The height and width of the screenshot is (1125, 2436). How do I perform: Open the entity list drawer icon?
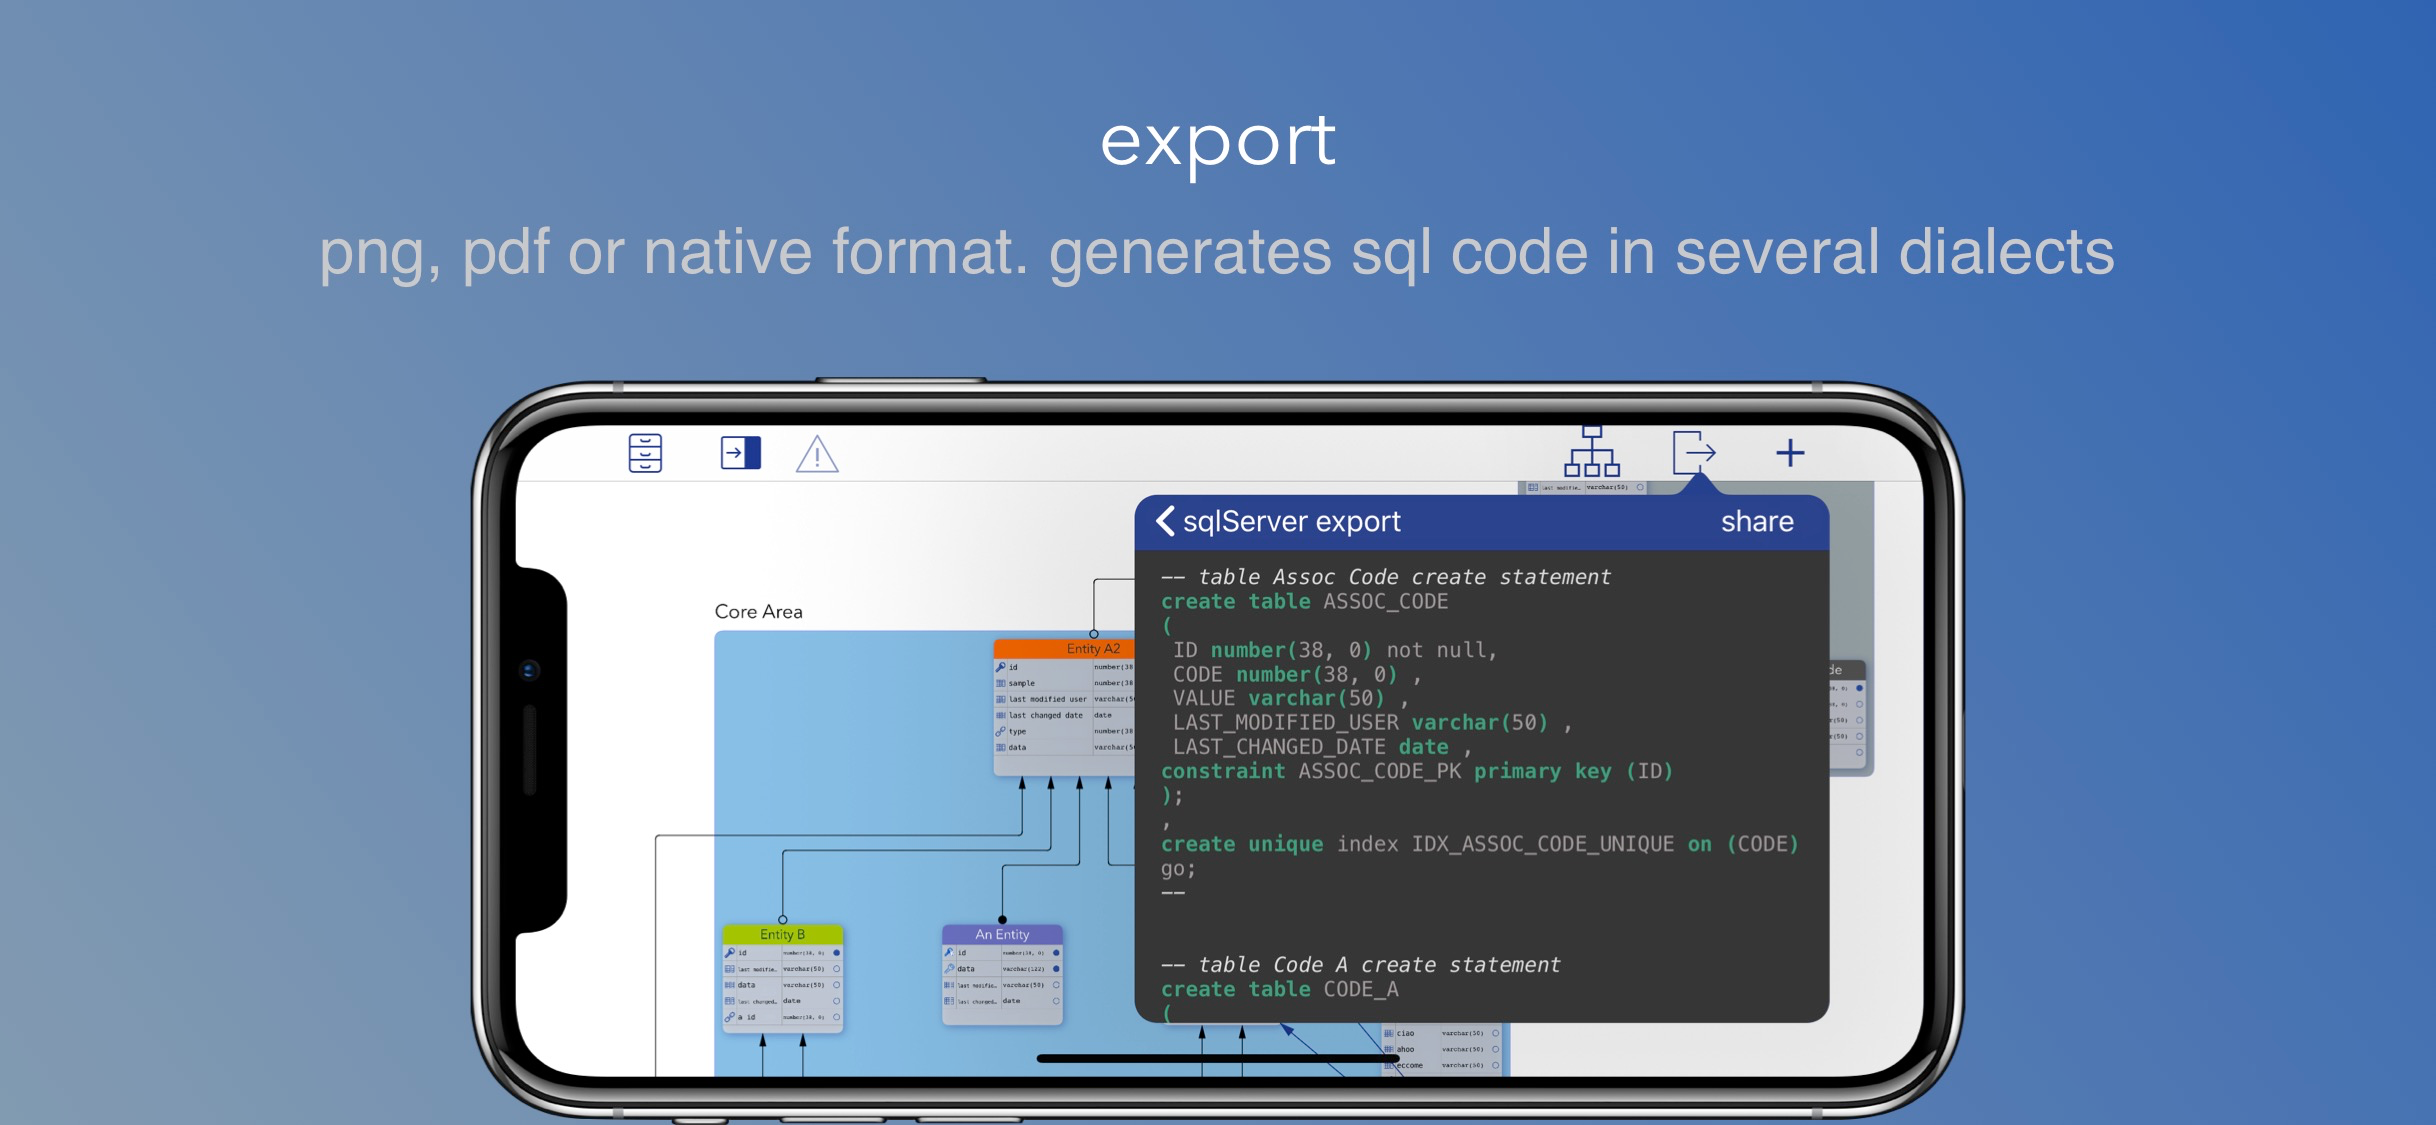(x=645, y=453)
